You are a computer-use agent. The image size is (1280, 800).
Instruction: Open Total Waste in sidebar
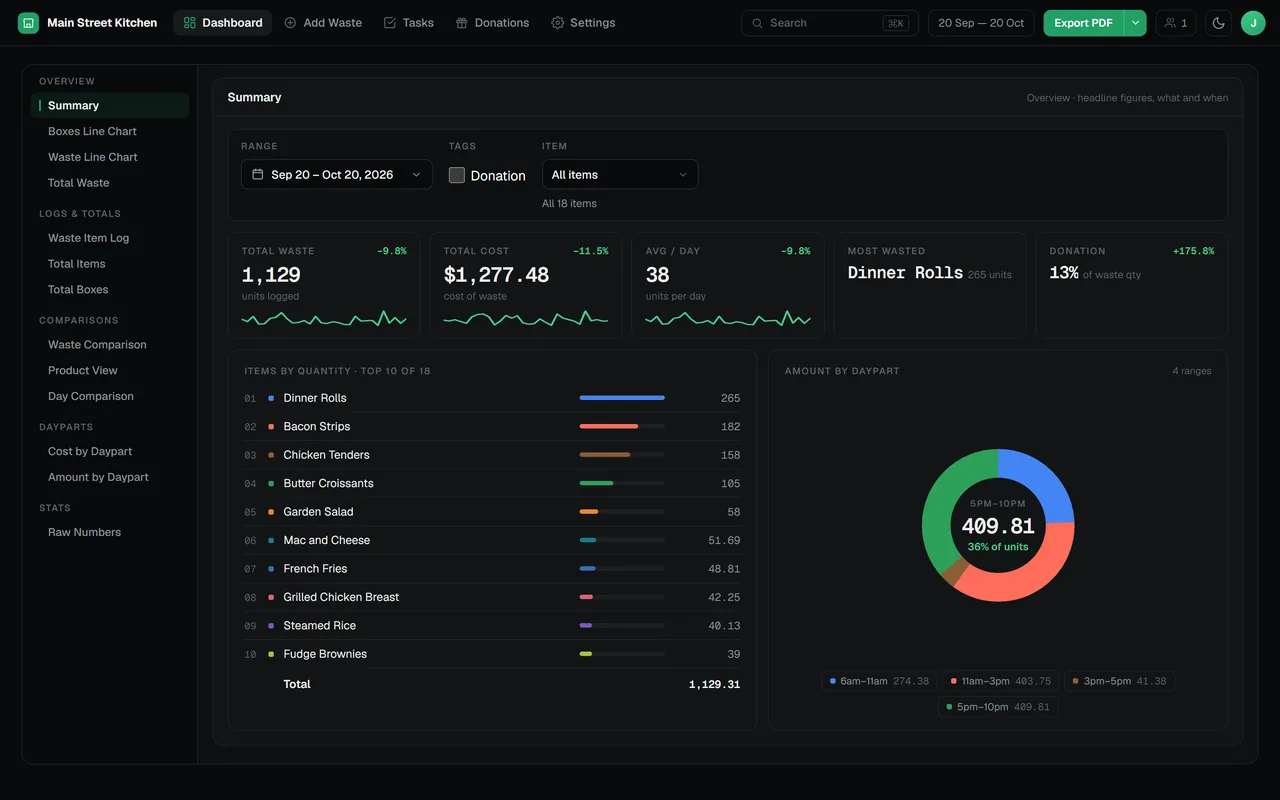pos(110,183)
